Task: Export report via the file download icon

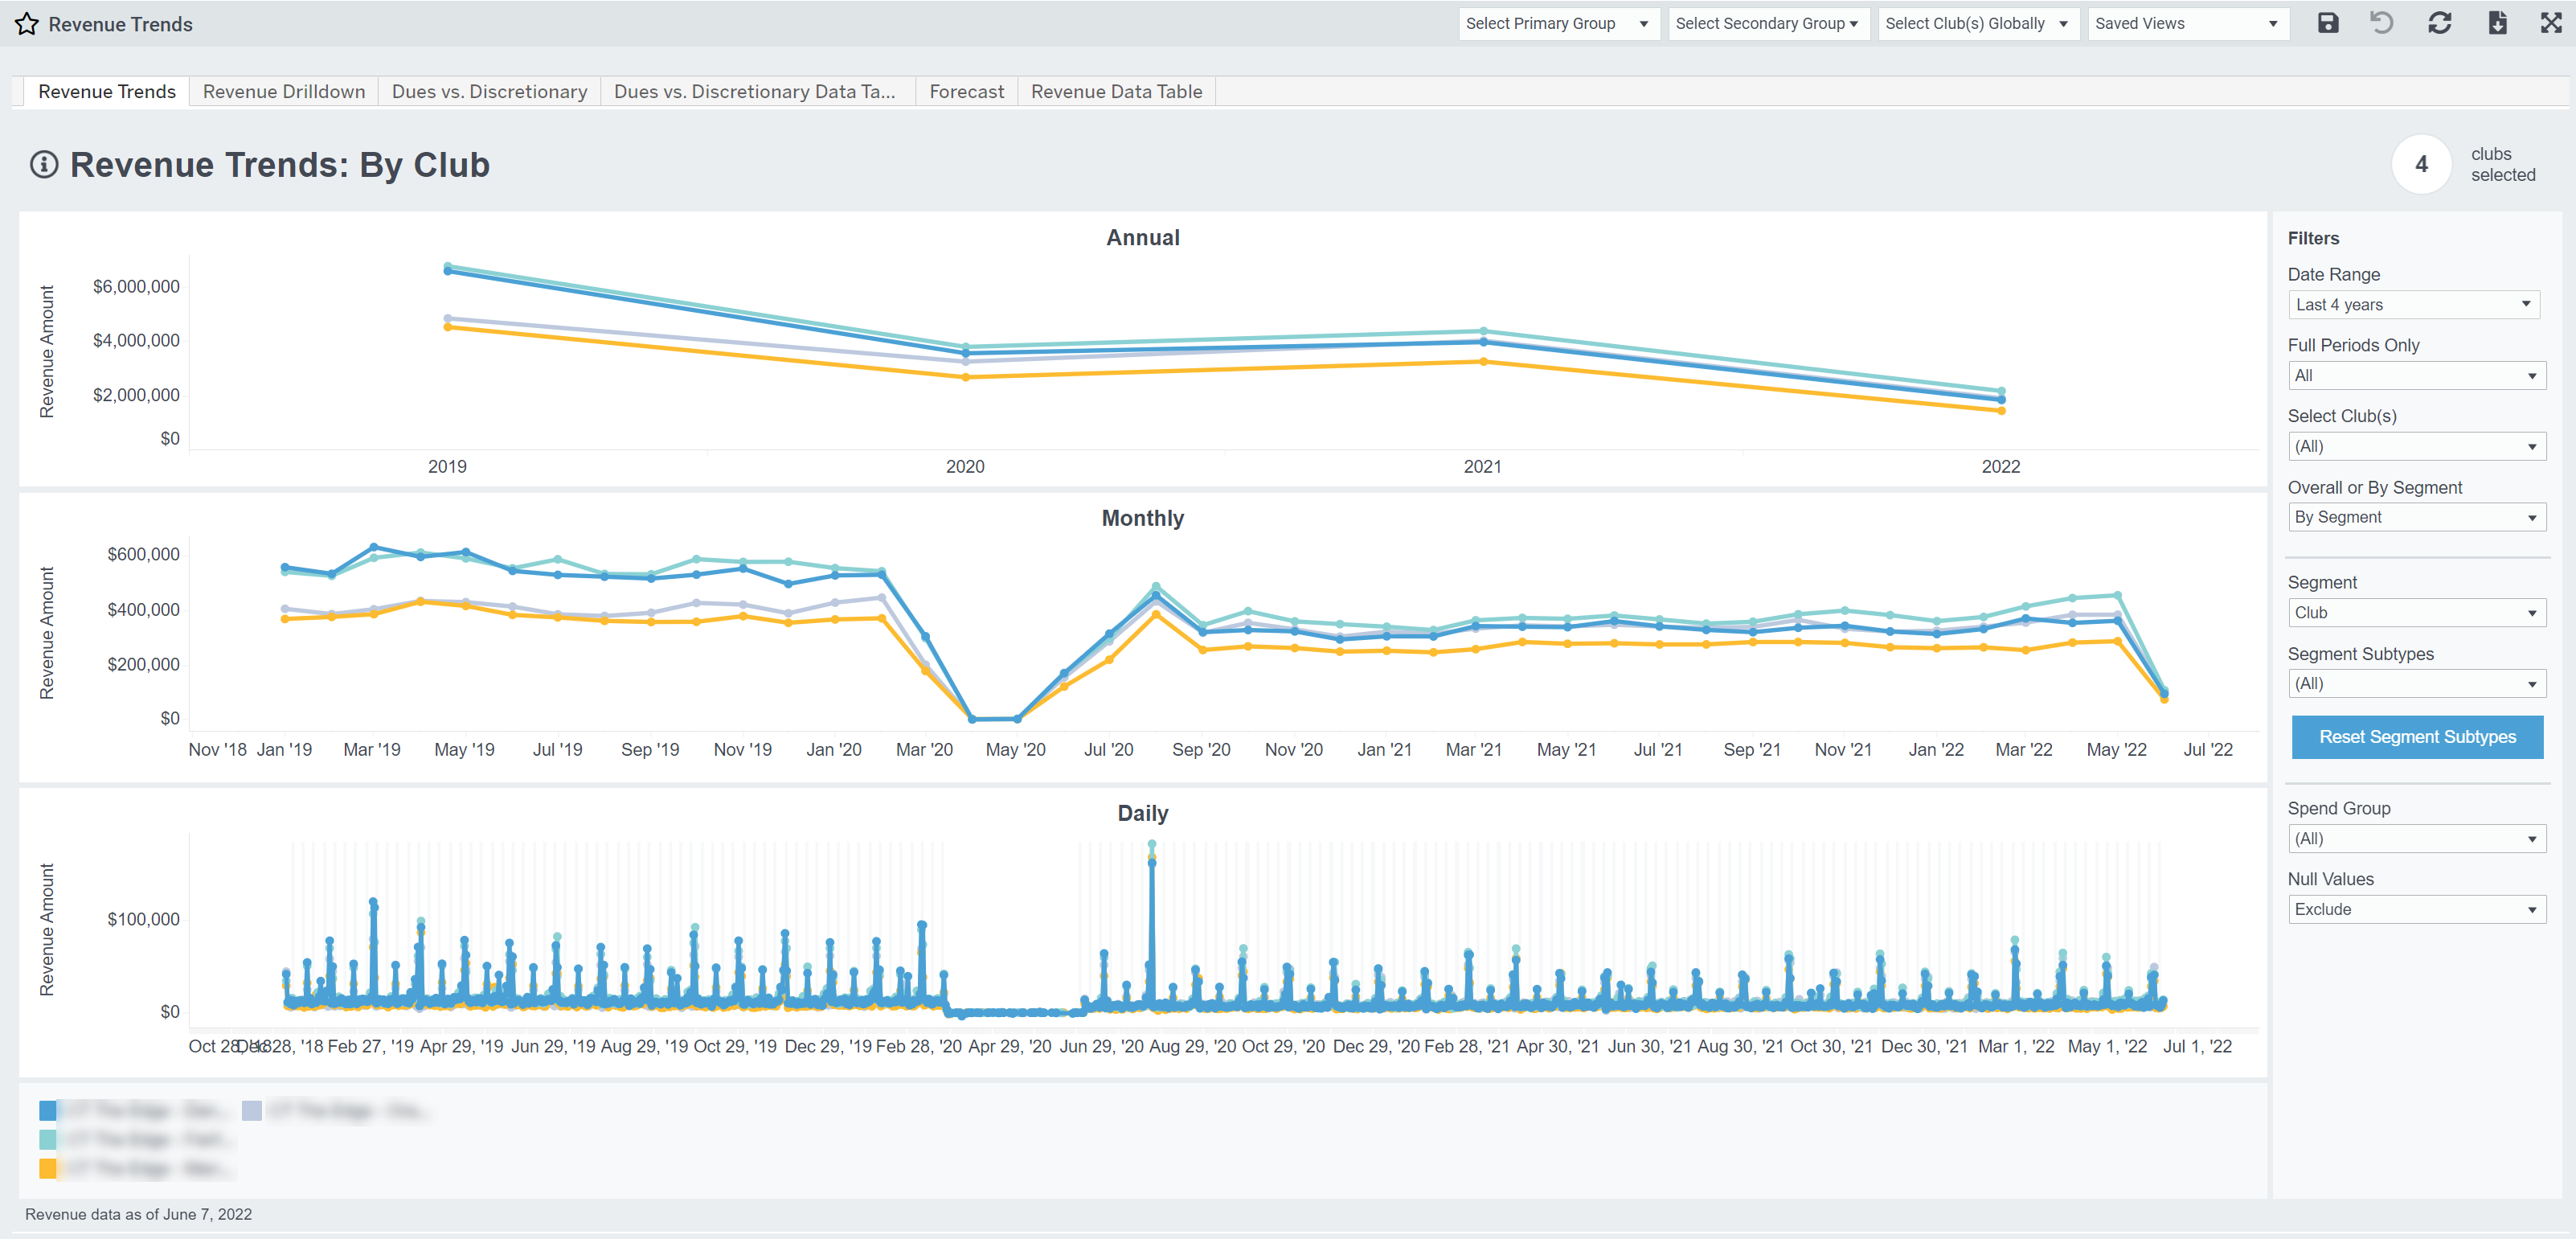Action: coord(2497,23)
